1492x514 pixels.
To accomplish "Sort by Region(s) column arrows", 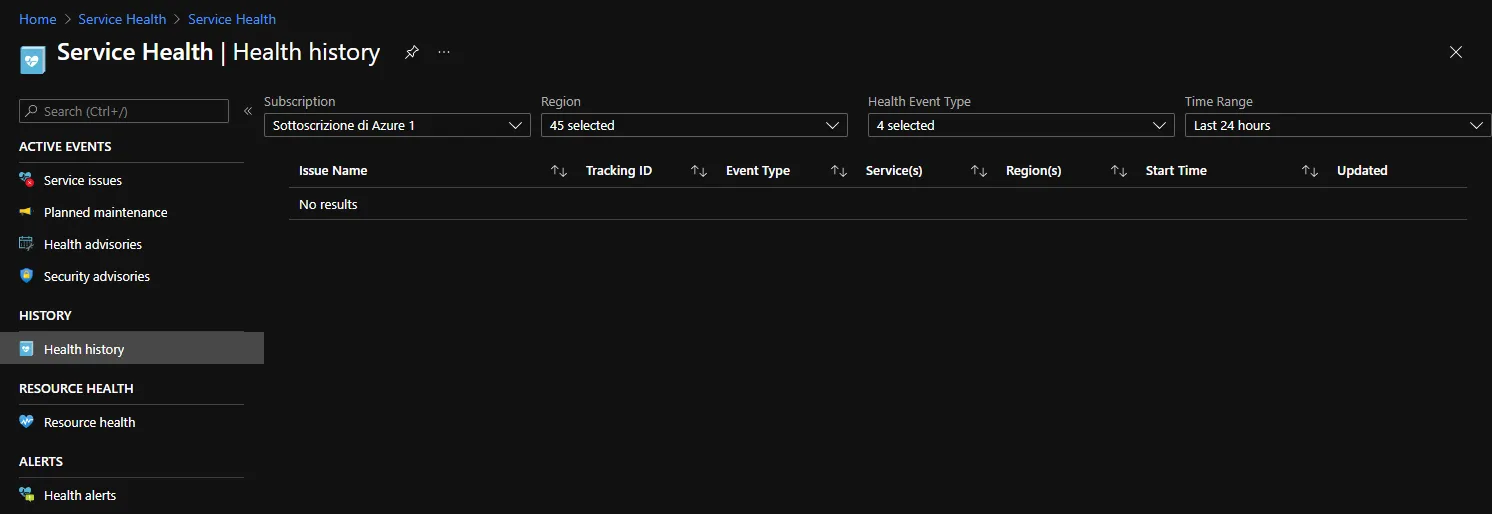I will (x=1119, y=171).
